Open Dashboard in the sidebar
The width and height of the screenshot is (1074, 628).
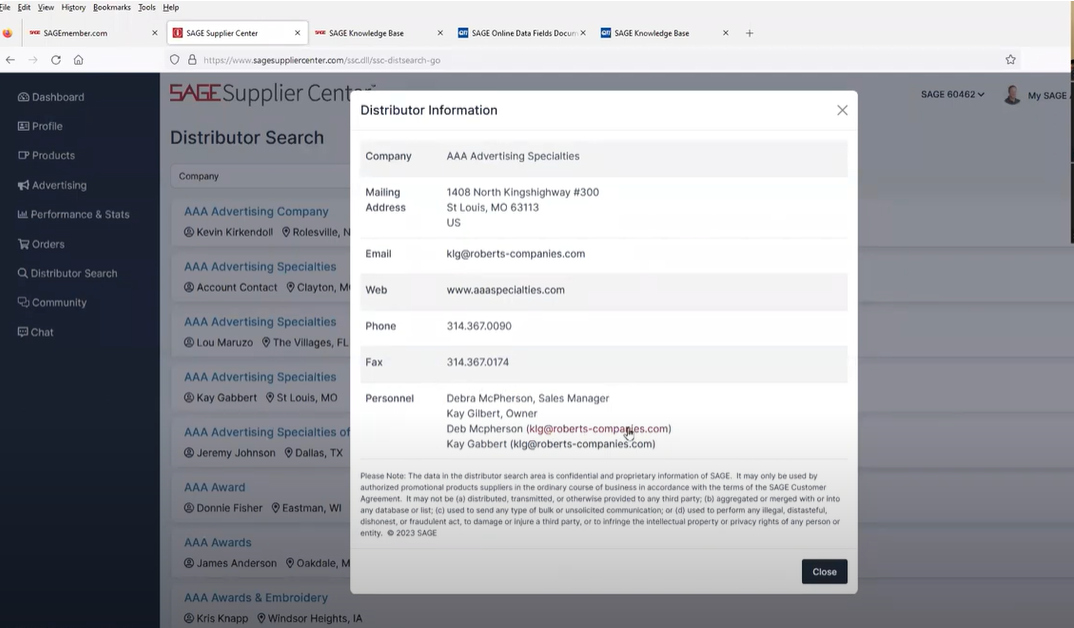(51, 97)
